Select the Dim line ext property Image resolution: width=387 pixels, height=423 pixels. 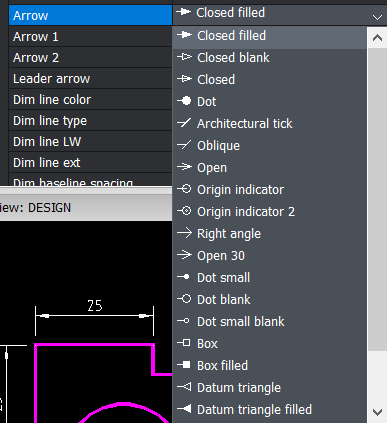click(x=90, y=162)
